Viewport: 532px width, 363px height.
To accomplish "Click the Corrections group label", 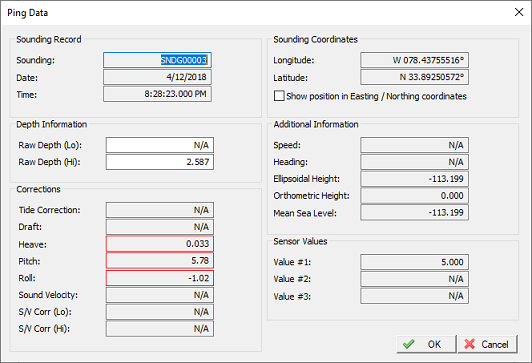I will (x=38, y=189).
